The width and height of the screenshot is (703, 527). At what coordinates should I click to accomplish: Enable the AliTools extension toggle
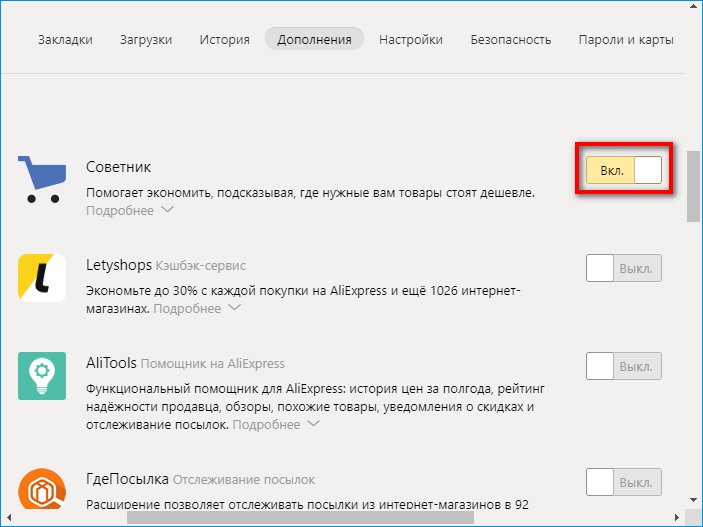[624, 366]
